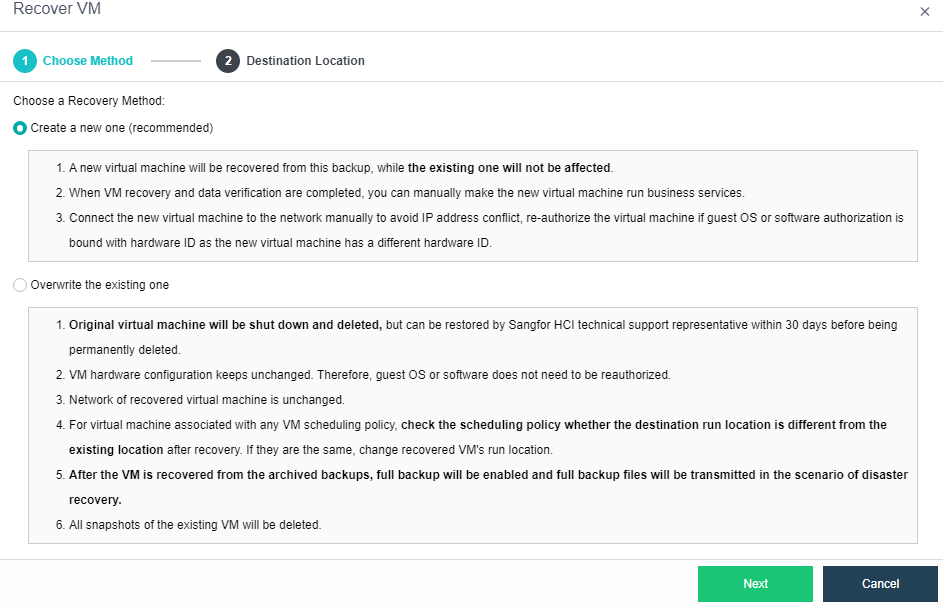Click bold text "the existing one will not be affected"
Image resolution: width=943 pixels, height=606 pixels.
(x=509, y=168)
